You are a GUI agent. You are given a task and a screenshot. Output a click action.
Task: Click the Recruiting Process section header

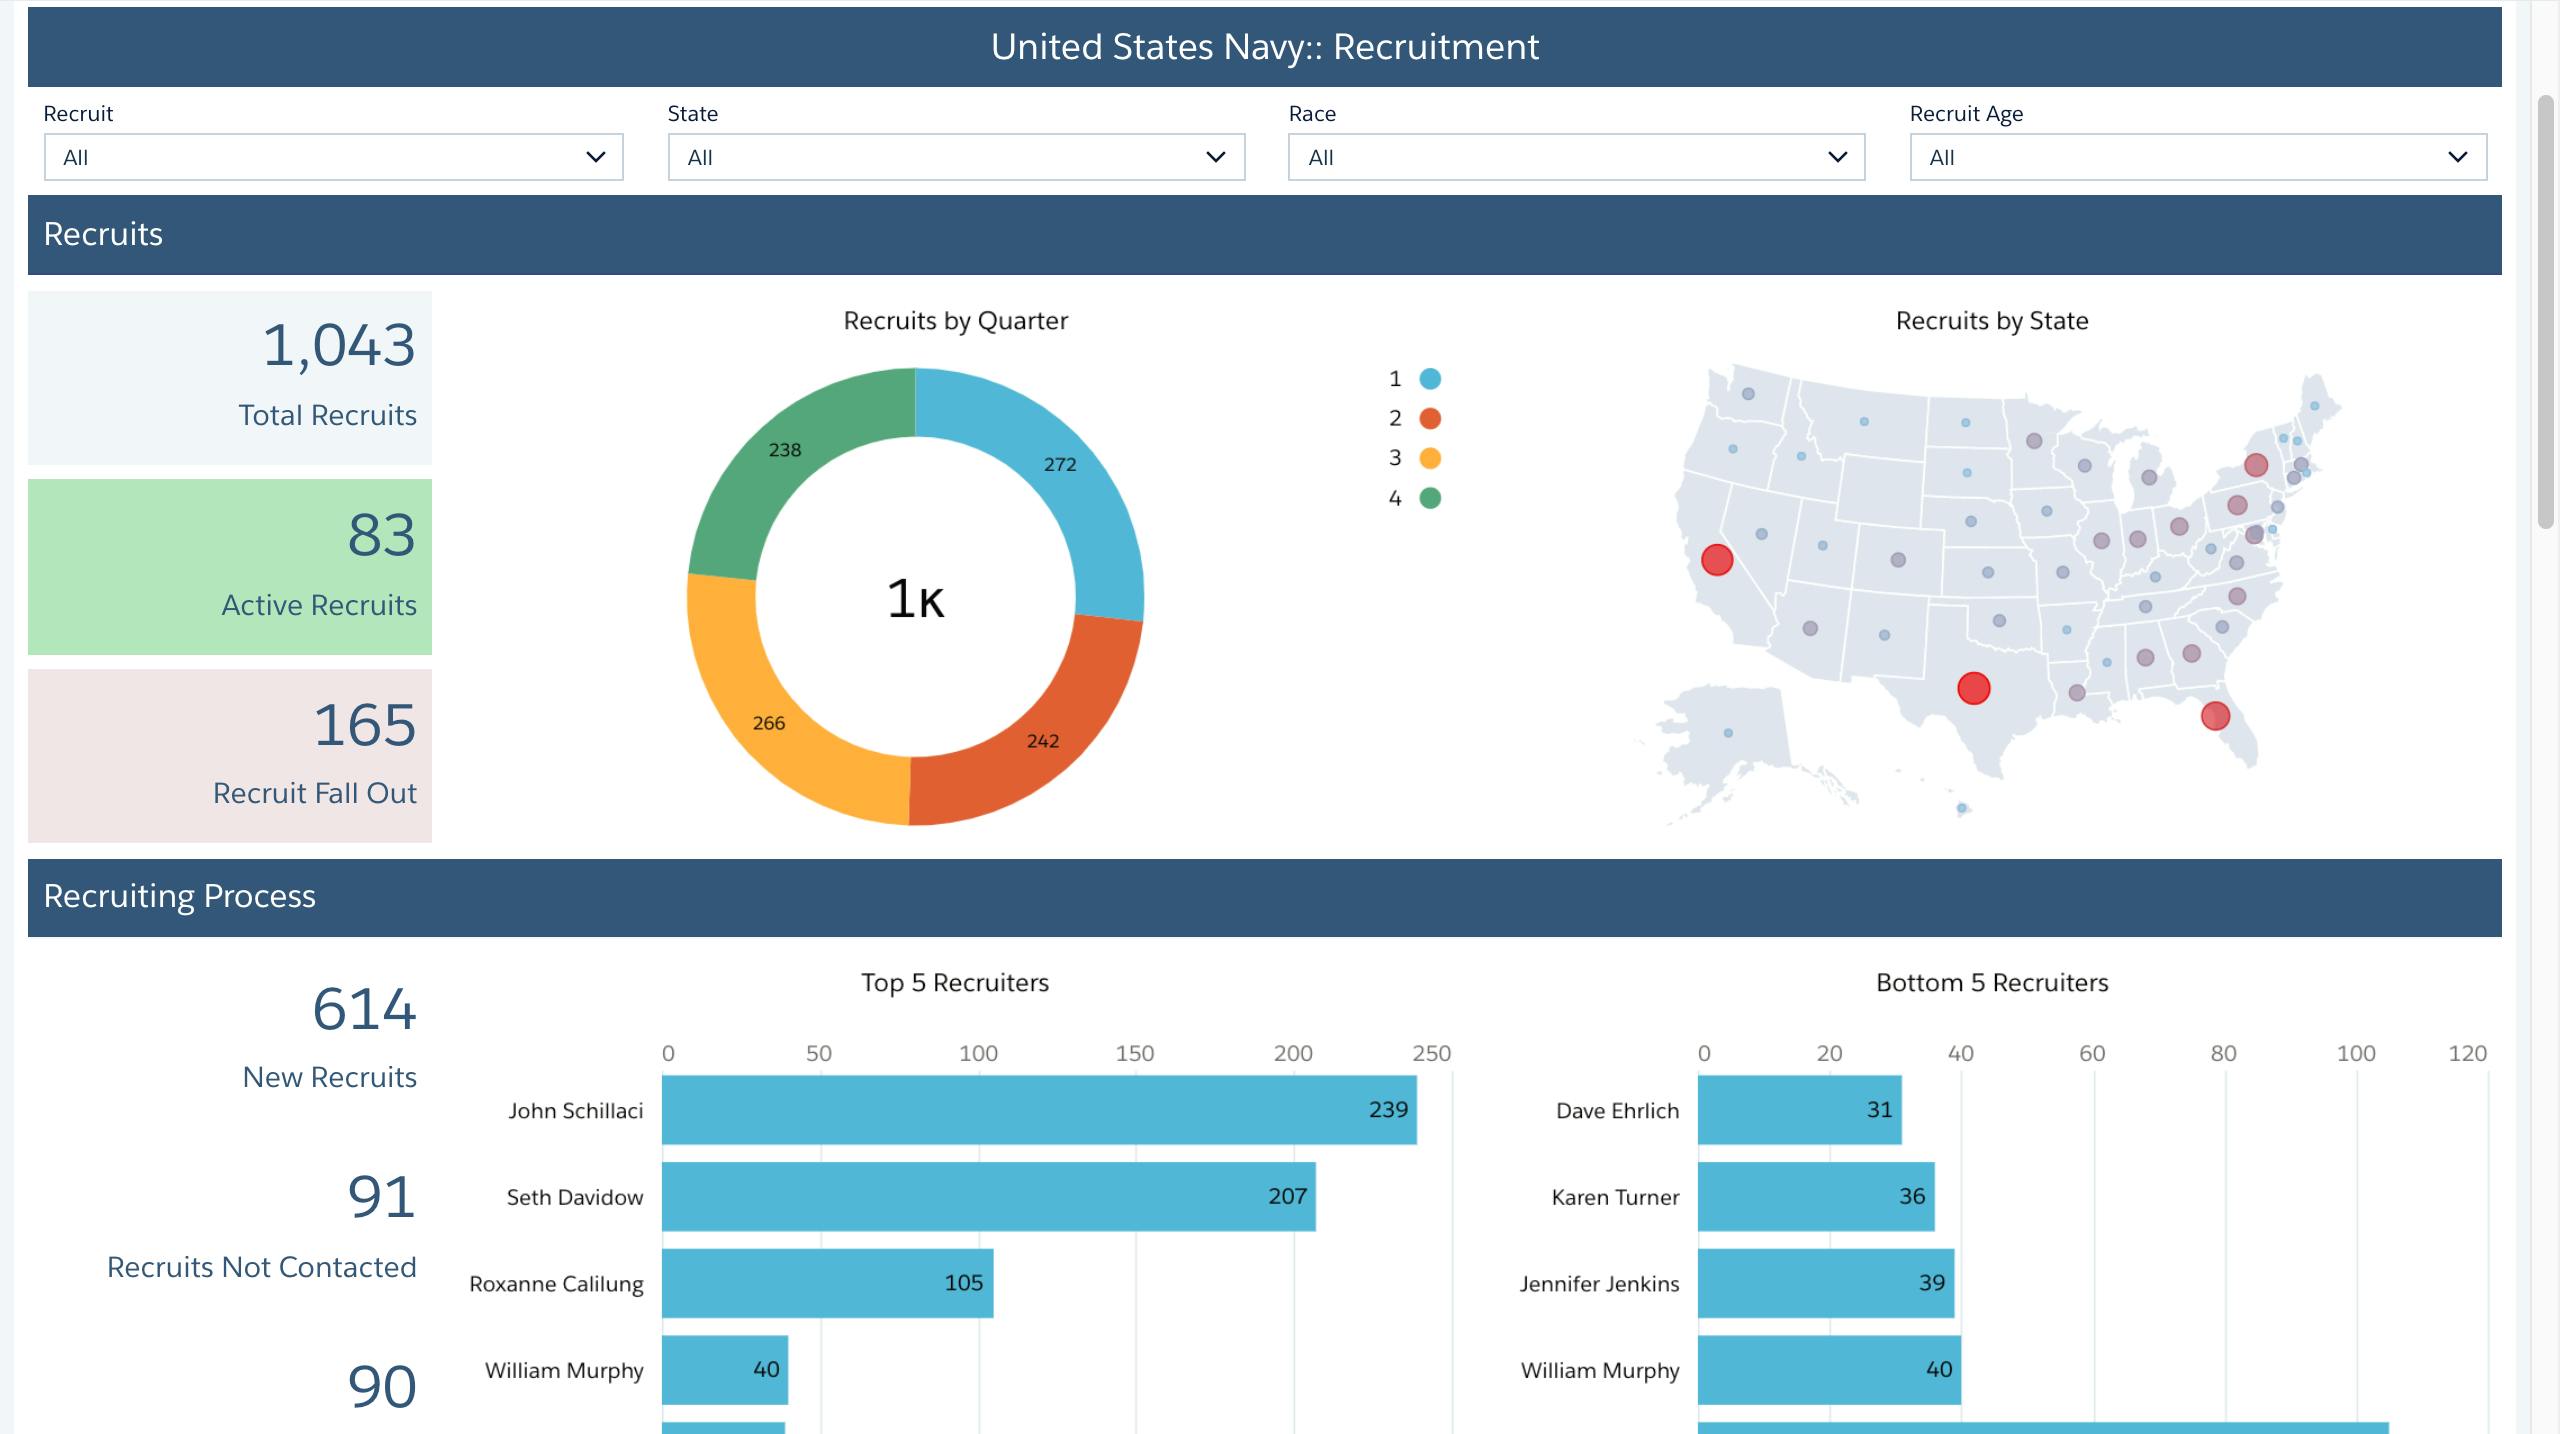pyautogui.click(x=180, y=896)
